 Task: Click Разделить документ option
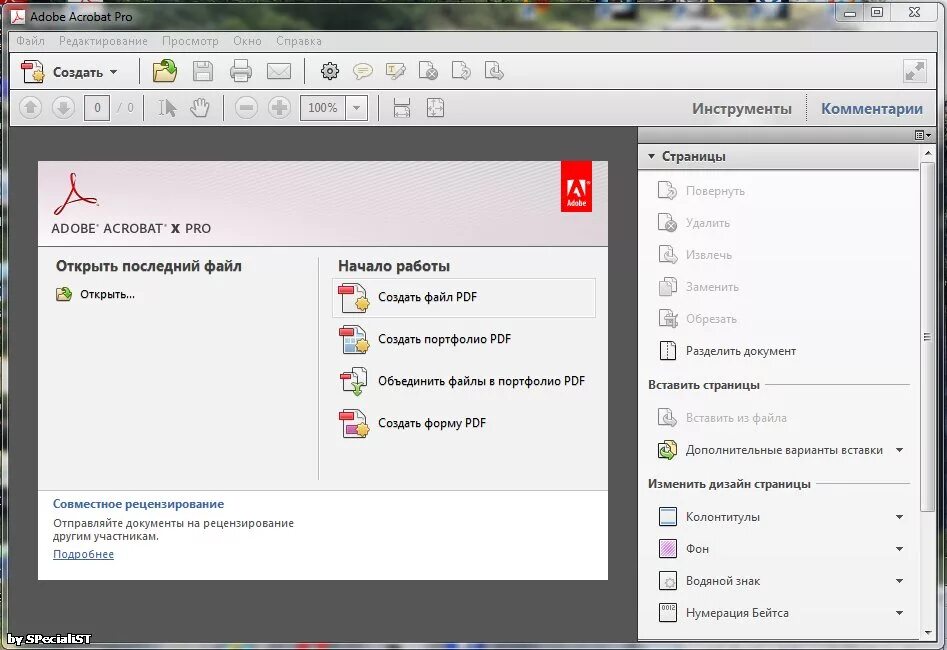coord(727,351)
